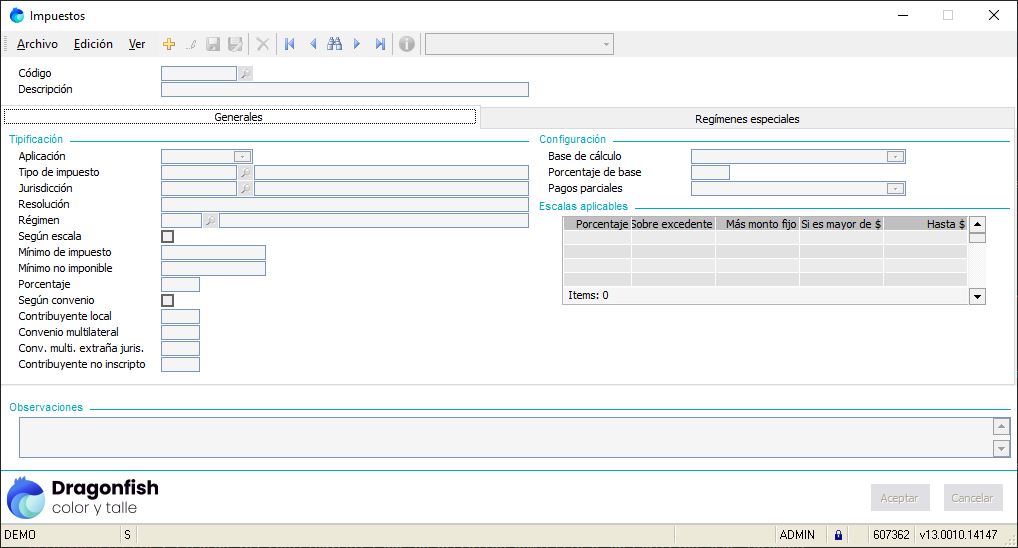Open the toolbar combo box dropdown
This screenshot has height=548, width=1018.
[606, 44]
